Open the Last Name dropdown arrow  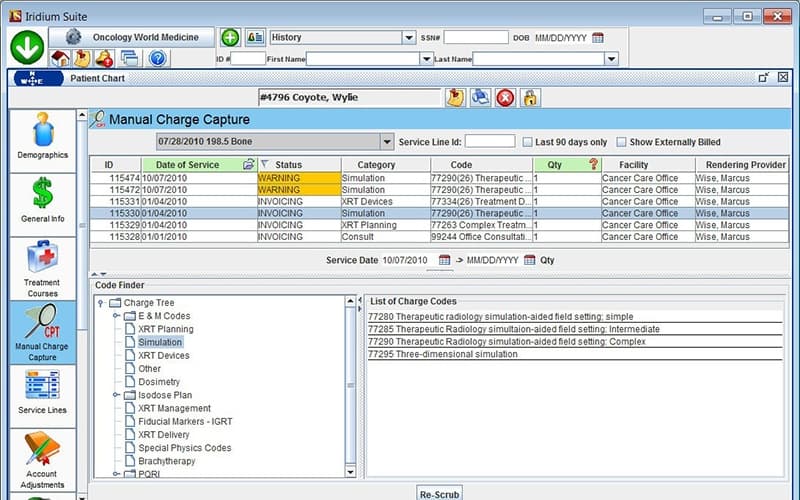[x=611, y=59]
